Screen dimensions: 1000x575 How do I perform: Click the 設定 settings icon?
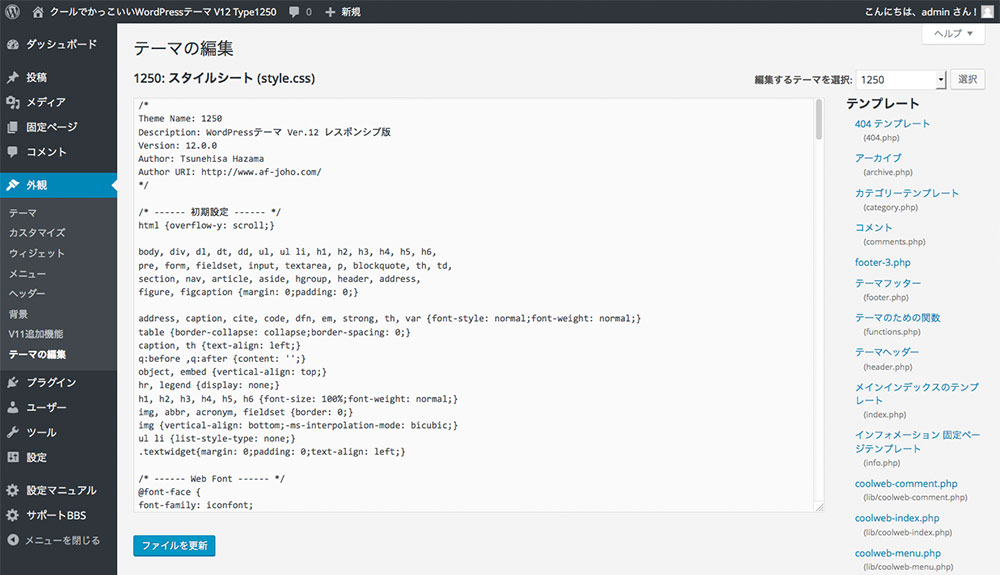pos(13,457)
